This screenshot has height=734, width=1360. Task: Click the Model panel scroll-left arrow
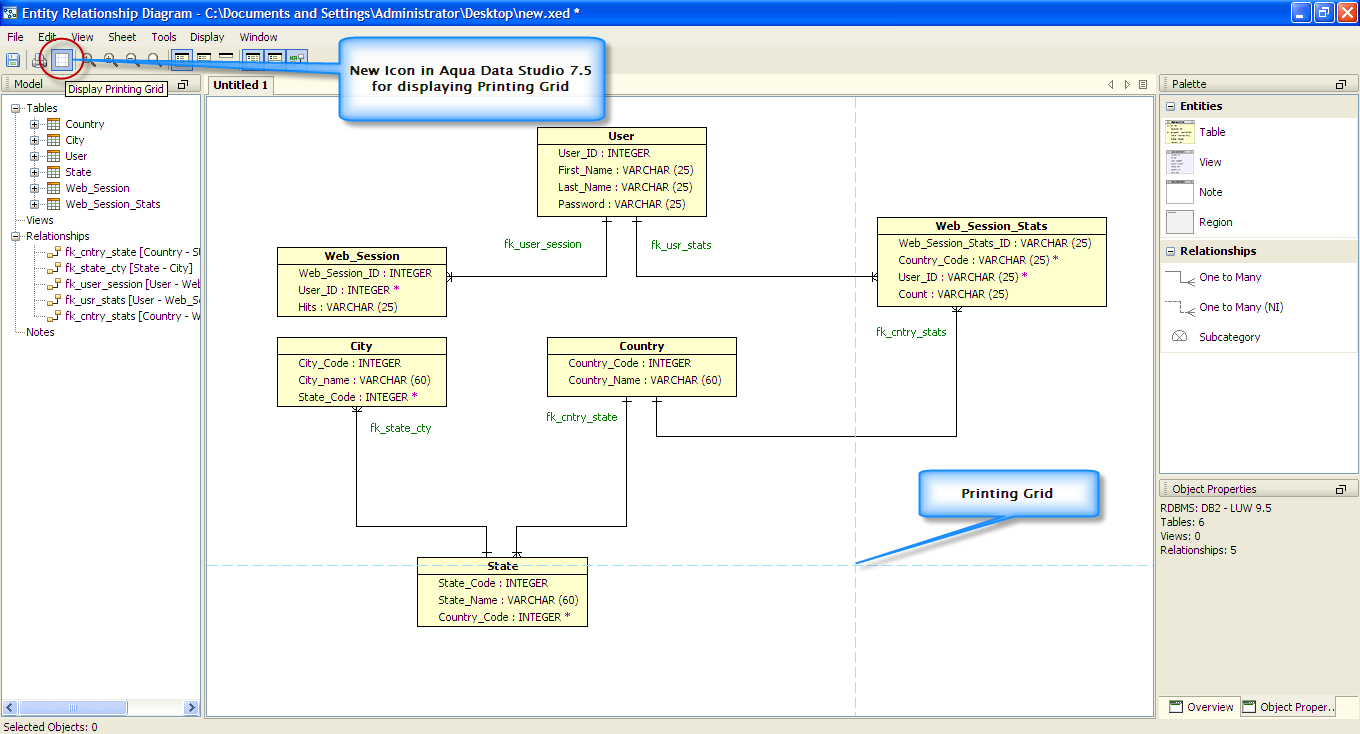pyautogui.click(x=10, y=707)
